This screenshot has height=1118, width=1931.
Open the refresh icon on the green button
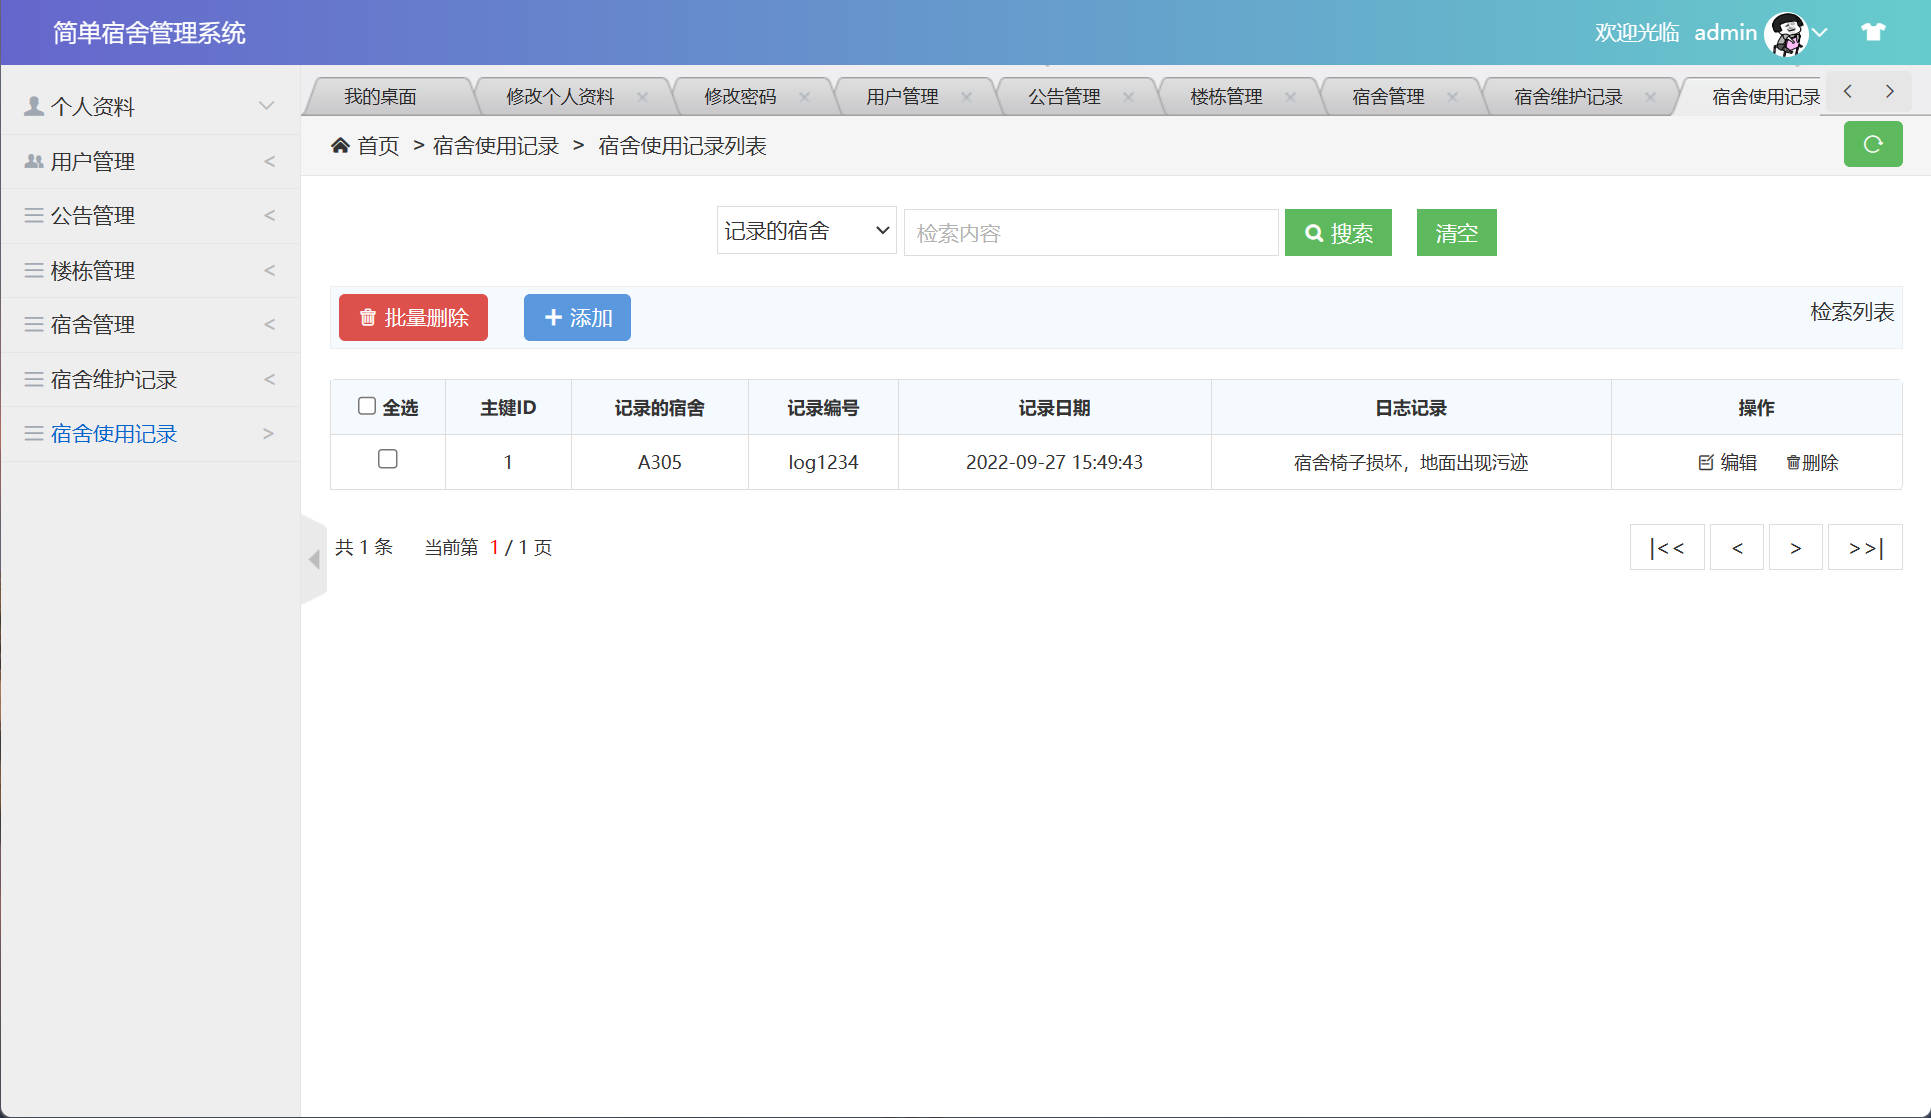point(1872,144)
